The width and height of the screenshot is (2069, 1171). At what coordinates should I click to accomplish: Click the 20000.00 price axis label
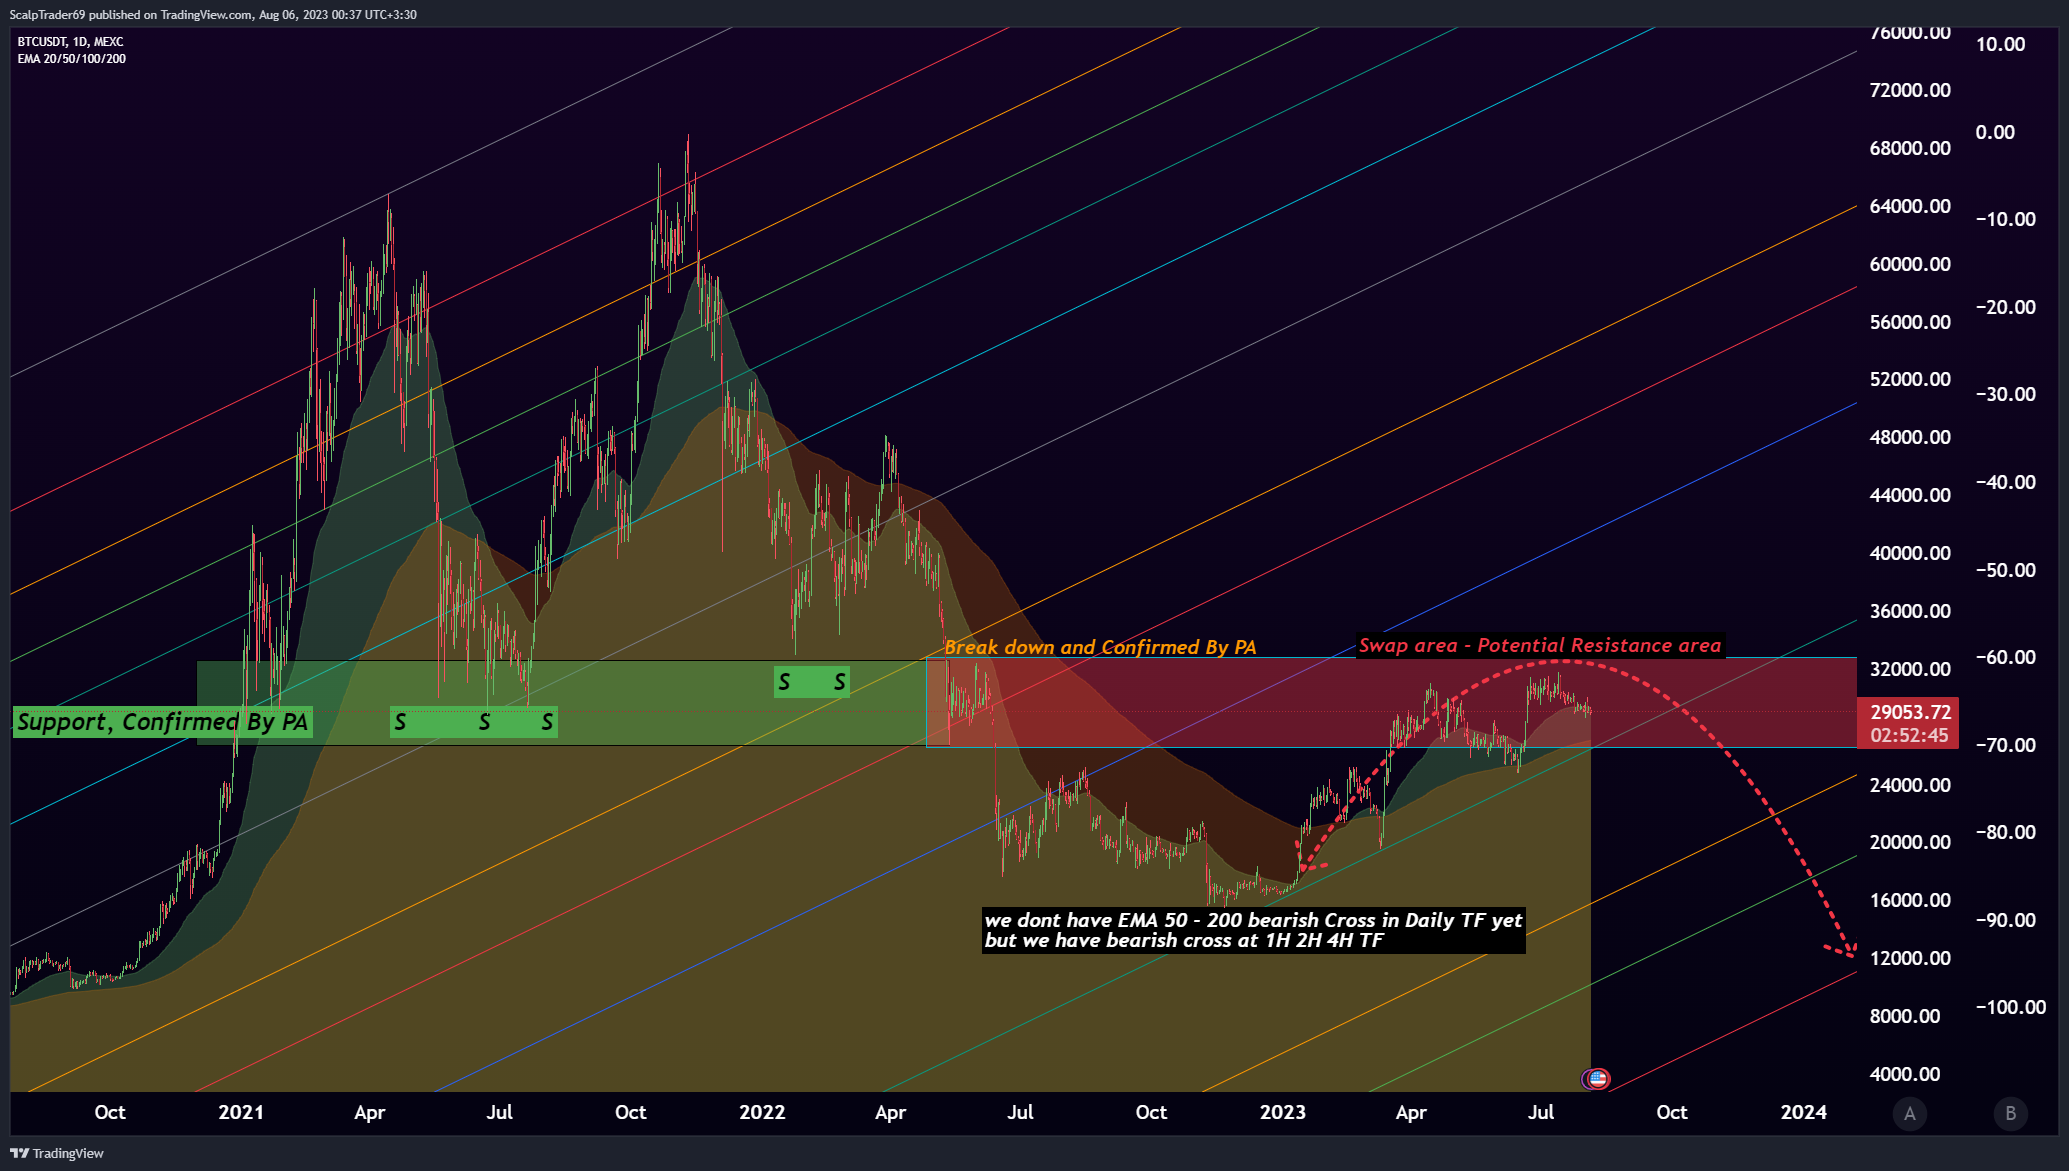[x=1910, y=842]
